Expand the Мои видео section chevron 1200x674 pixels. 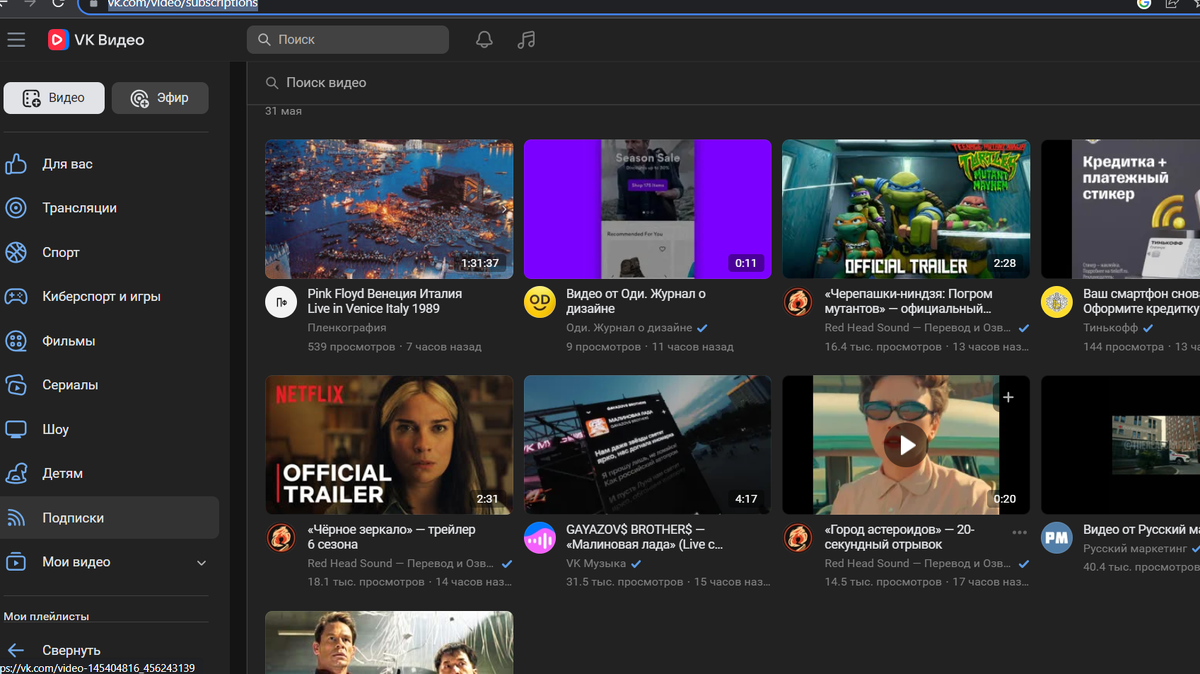coord(201,563)
